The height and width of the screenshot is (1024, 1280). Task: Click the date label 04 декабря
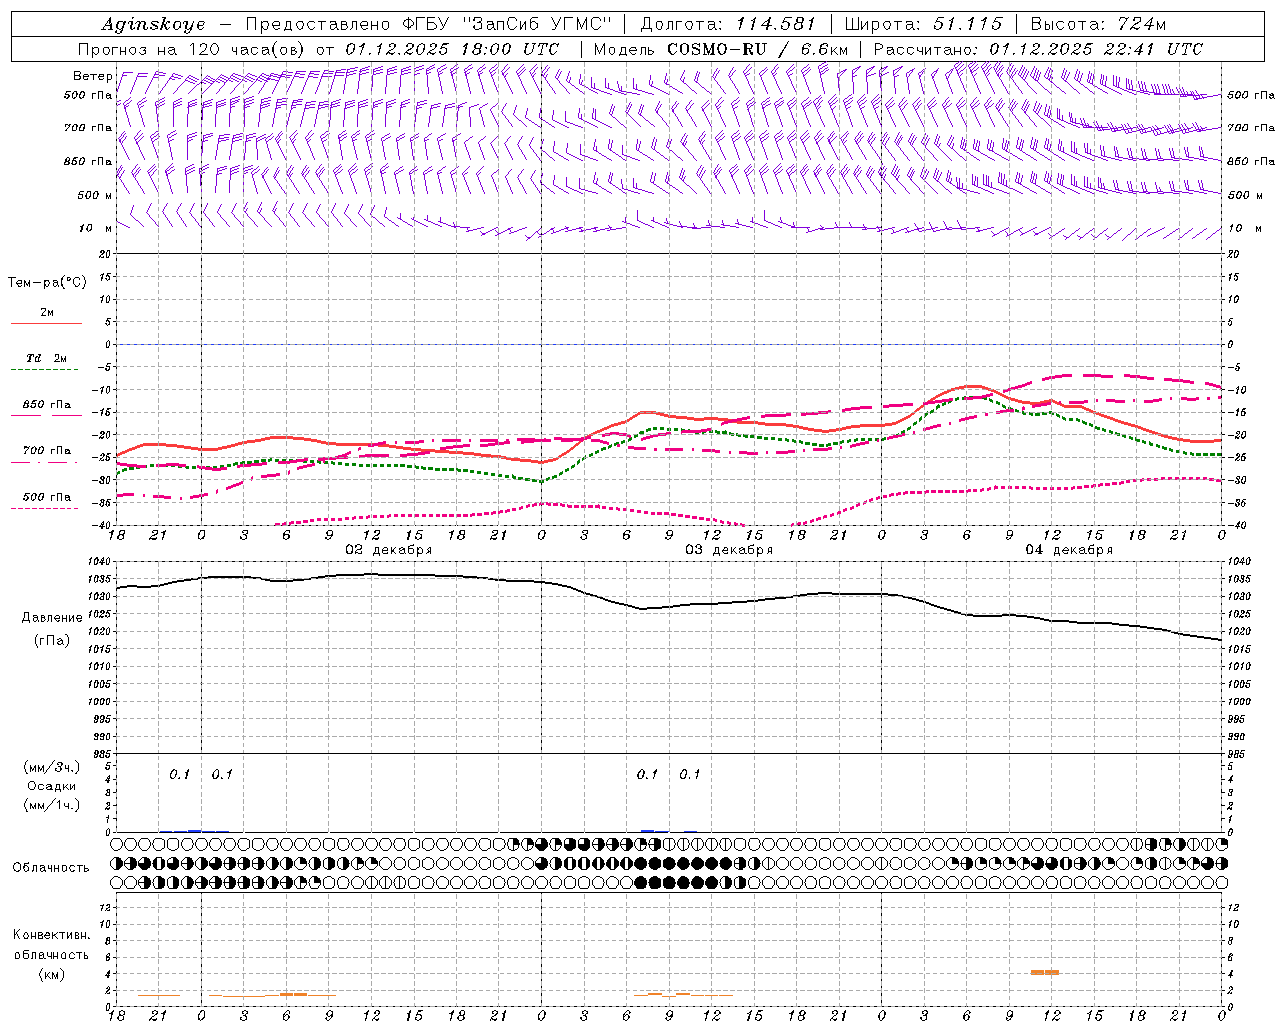click(1068, 550)
